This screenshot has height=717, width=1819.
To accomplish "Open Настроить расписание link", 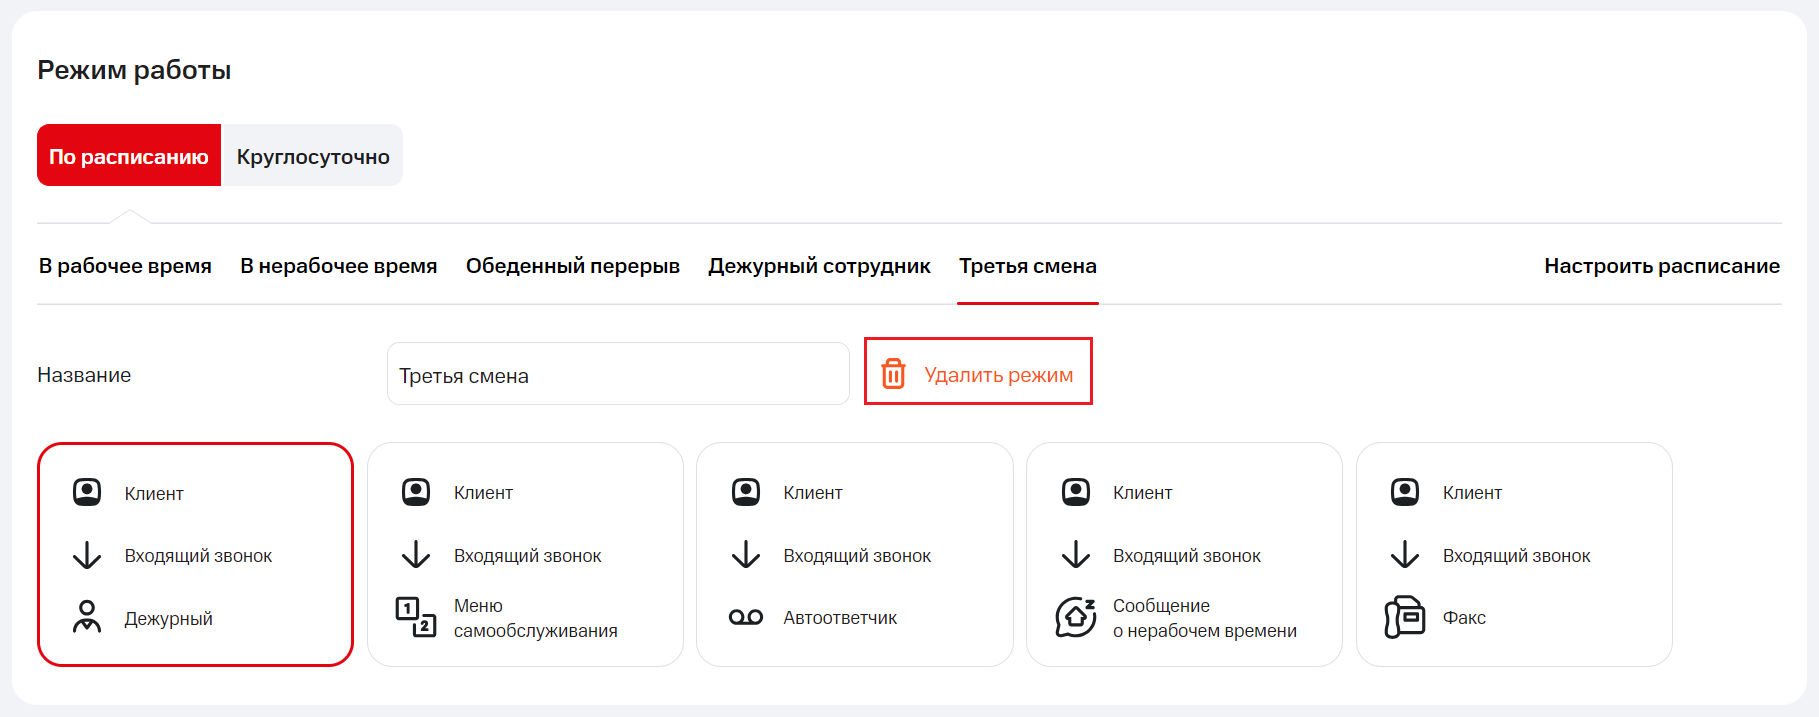I will click(1662, 266).
